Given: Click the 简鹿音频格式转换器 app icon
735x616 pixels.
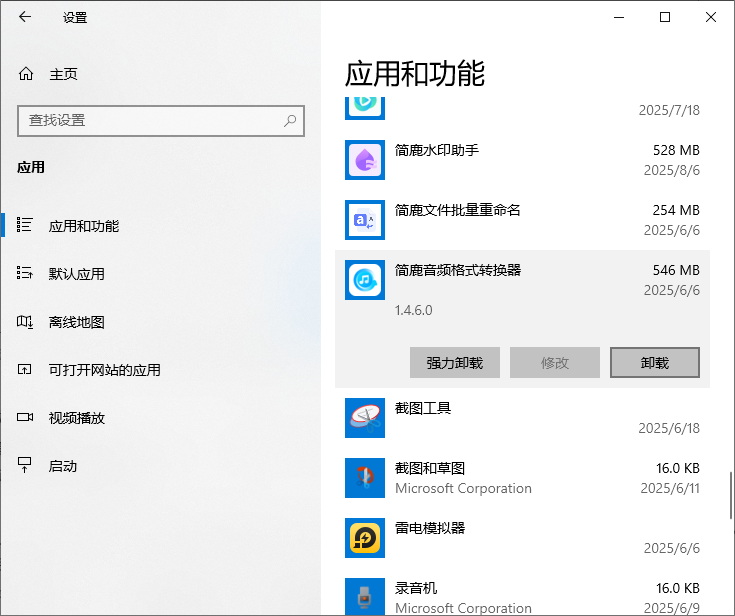Looking at the screenshot, I should click(x=365, y=280).
